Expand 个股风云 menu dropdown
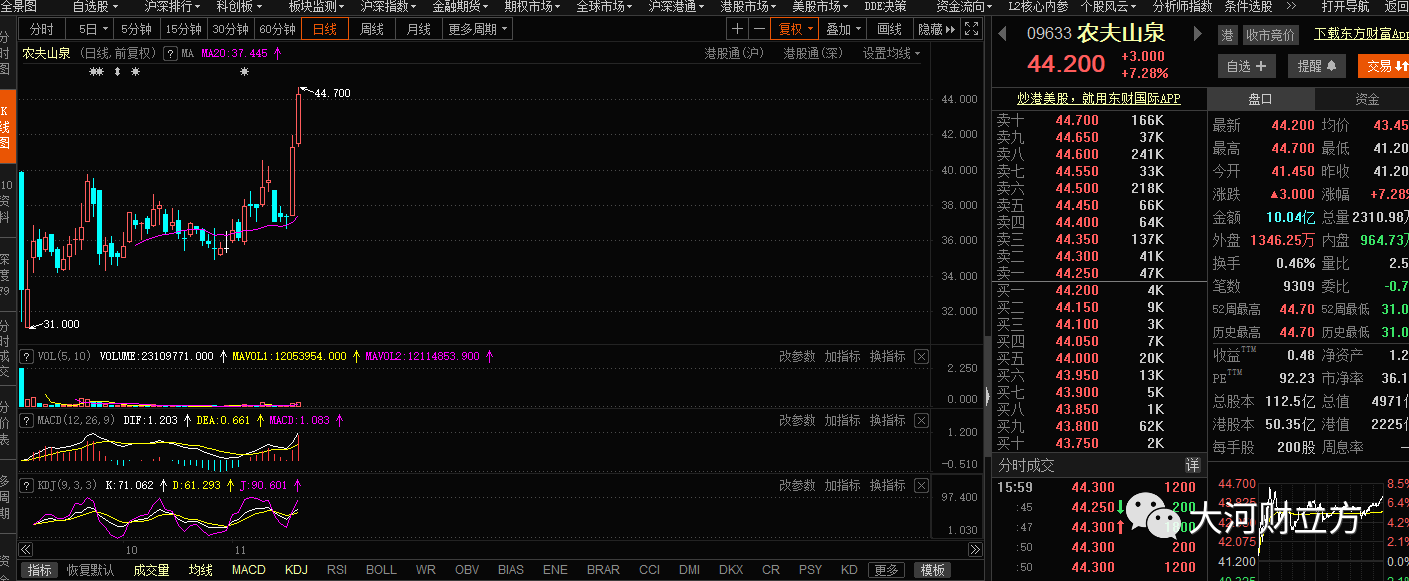The height and width of the screenshot is (581, 1409). (x=1108, y=6)
